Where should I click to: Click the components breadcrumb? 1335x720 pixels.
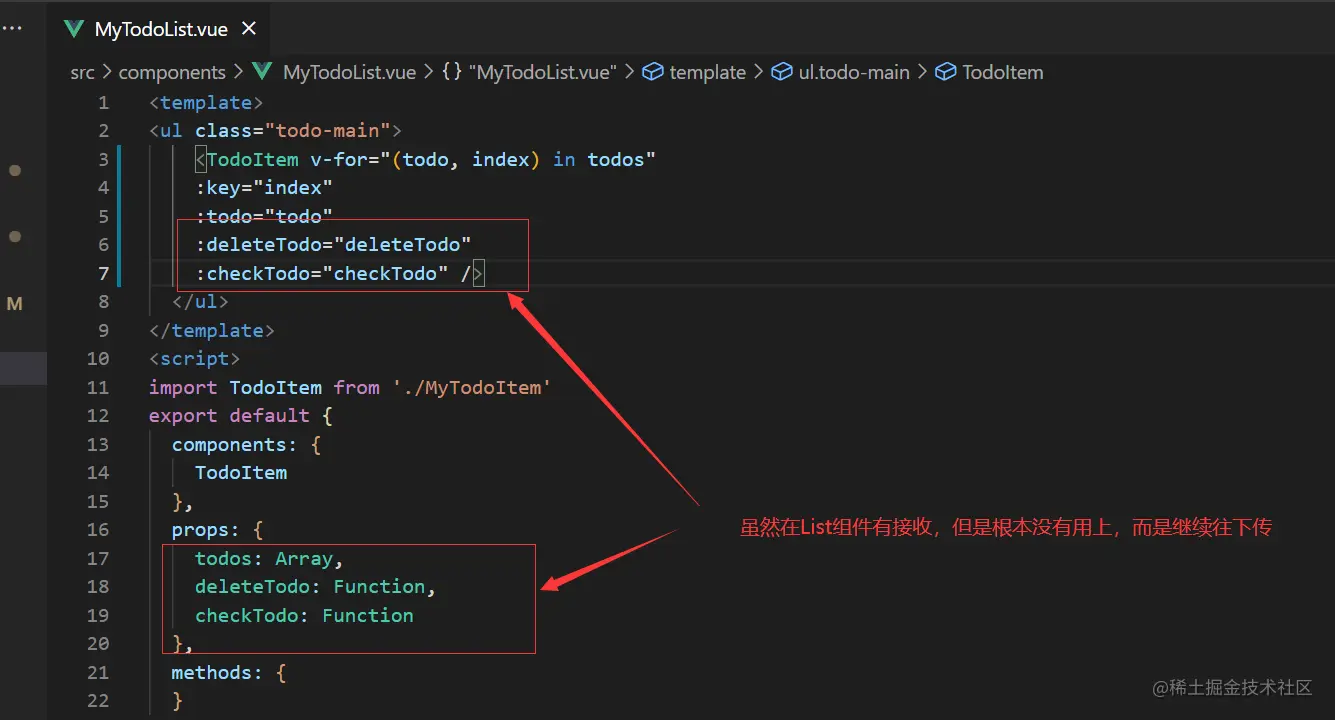click(172, 72)
